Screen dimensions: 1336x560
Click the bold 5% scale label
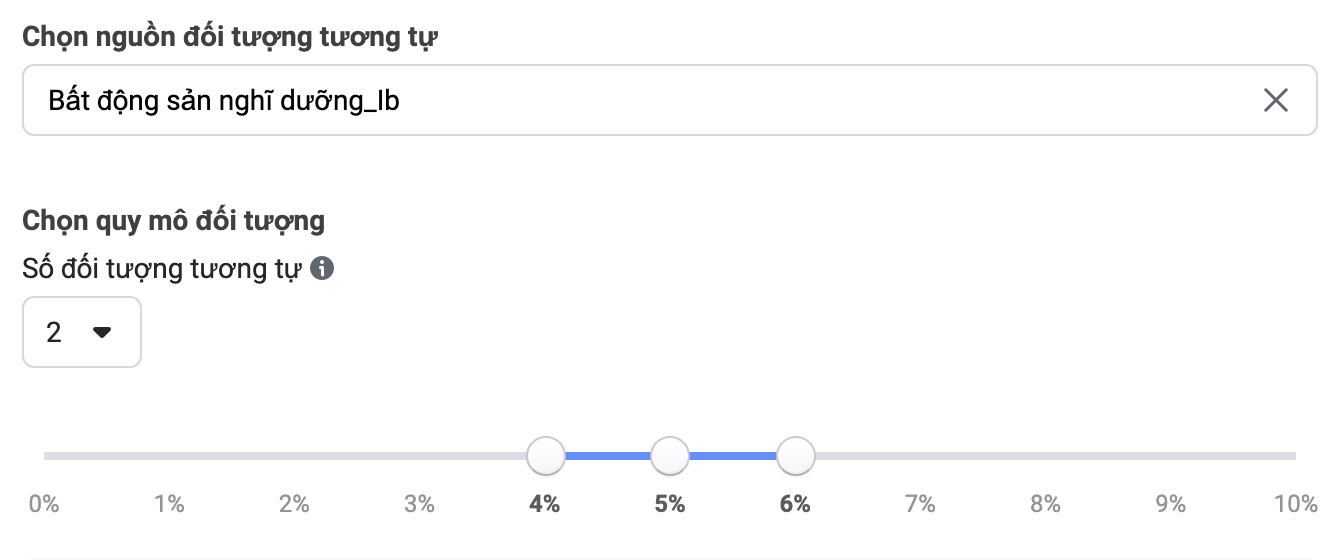click(670, 504)
